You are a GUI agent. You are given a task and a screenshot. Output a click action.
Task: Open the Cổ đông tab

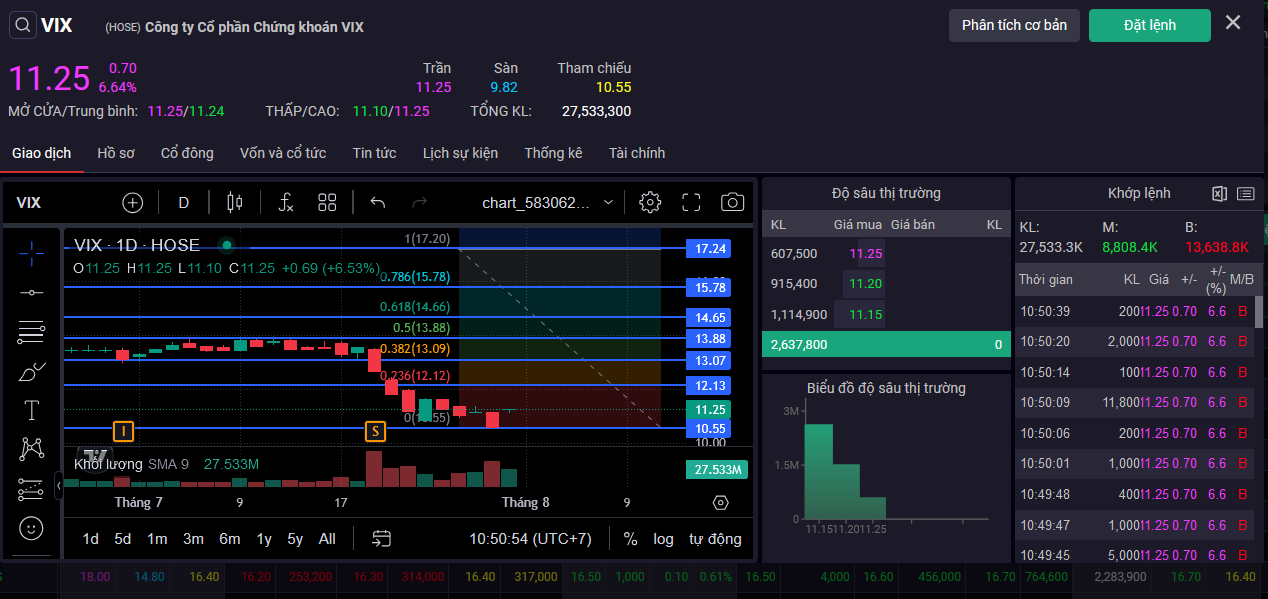click(187, 153)
